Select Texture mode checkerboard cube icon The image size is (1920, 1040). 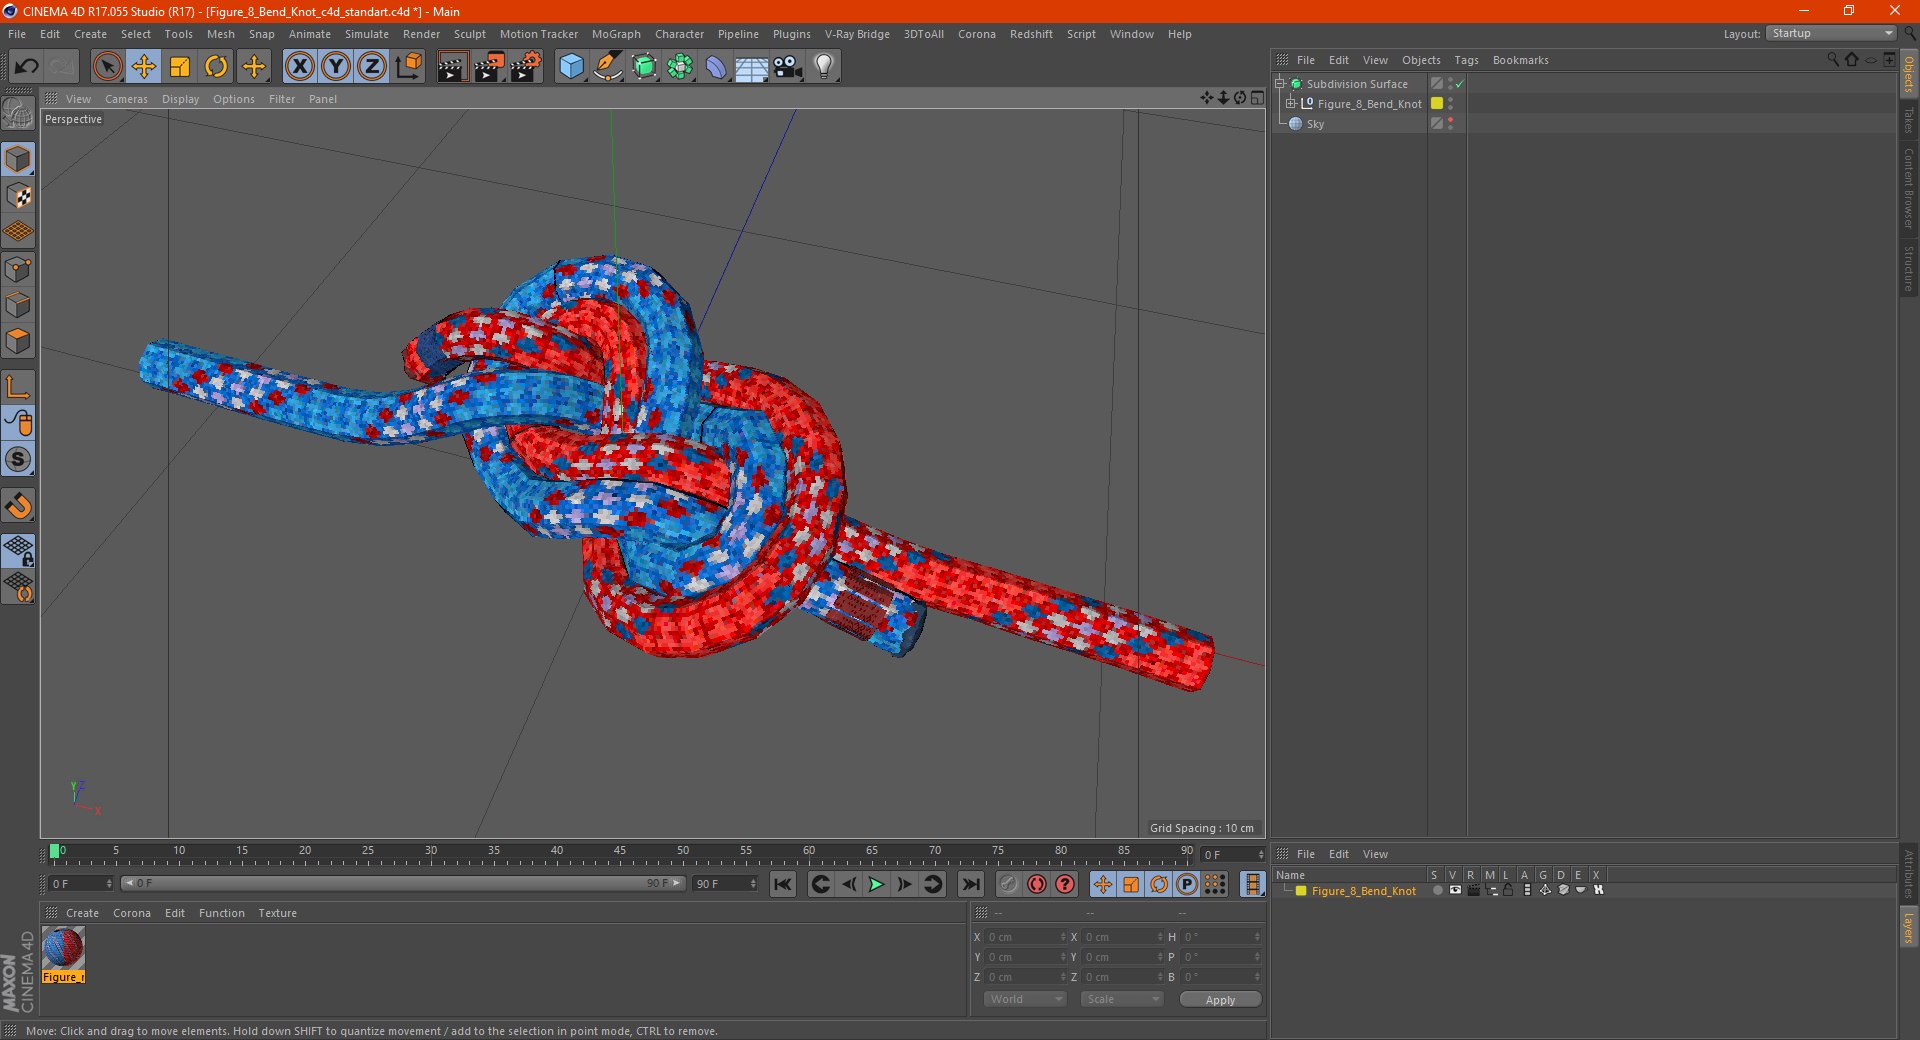point(18,196)
